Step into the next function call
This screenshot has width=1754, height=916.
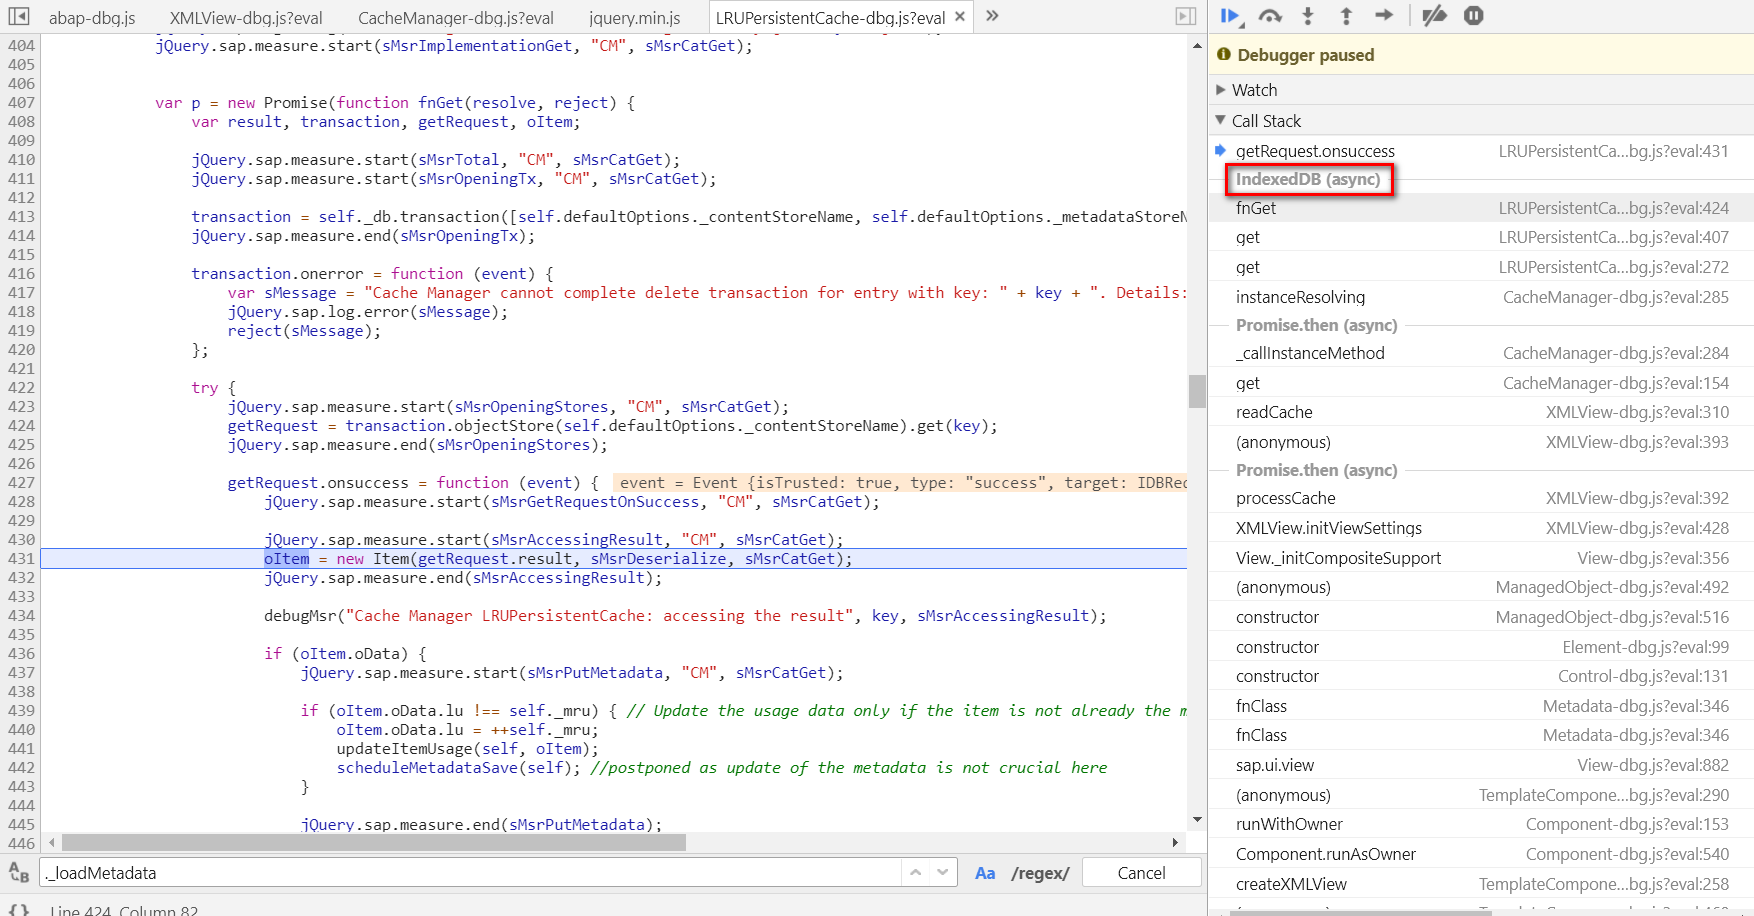click(1308, 16)
